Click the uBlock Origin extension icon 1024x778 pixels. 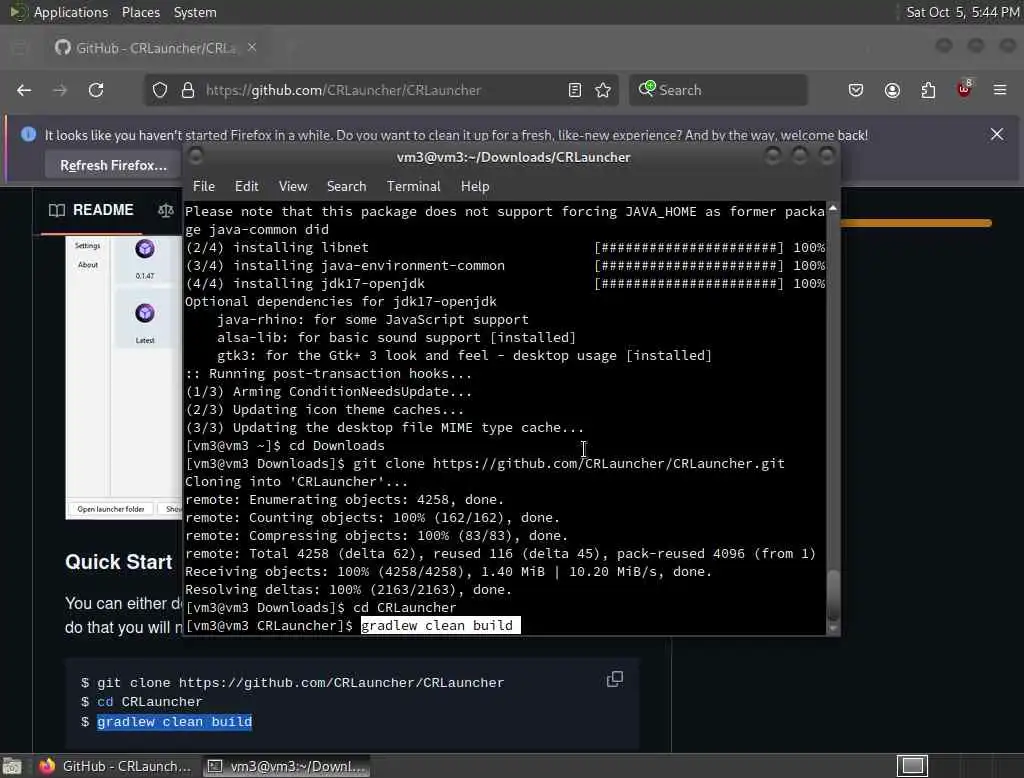[964, 89]
